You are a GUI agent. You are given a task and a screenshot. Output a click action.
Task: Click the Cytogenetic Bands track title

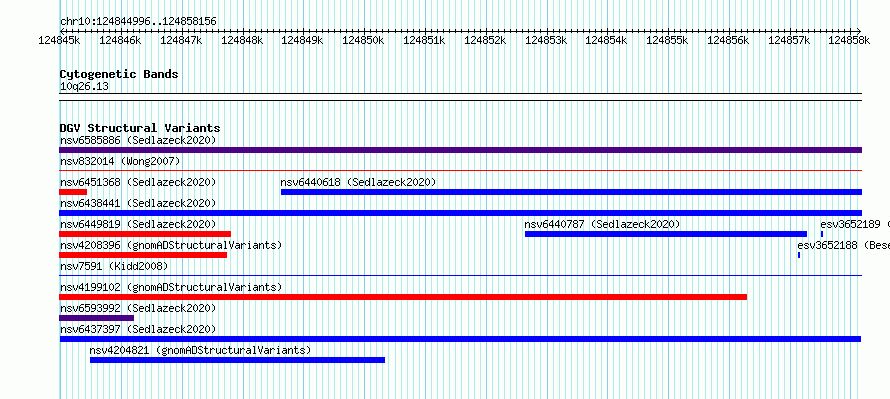[x=119, y=74]
